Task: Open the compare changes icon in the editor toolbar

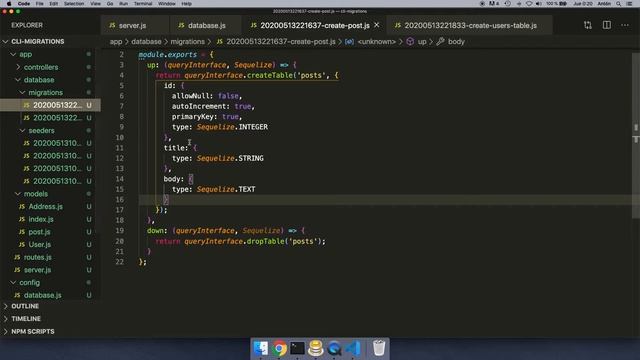Action: (588, 25)
